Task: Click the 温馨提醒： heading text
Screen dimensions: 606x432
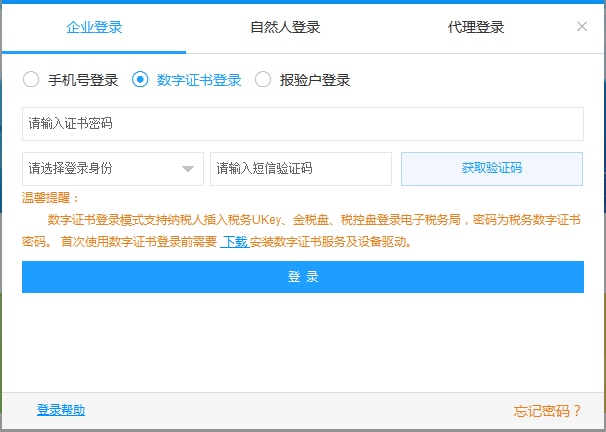Action: click(51, 198)
